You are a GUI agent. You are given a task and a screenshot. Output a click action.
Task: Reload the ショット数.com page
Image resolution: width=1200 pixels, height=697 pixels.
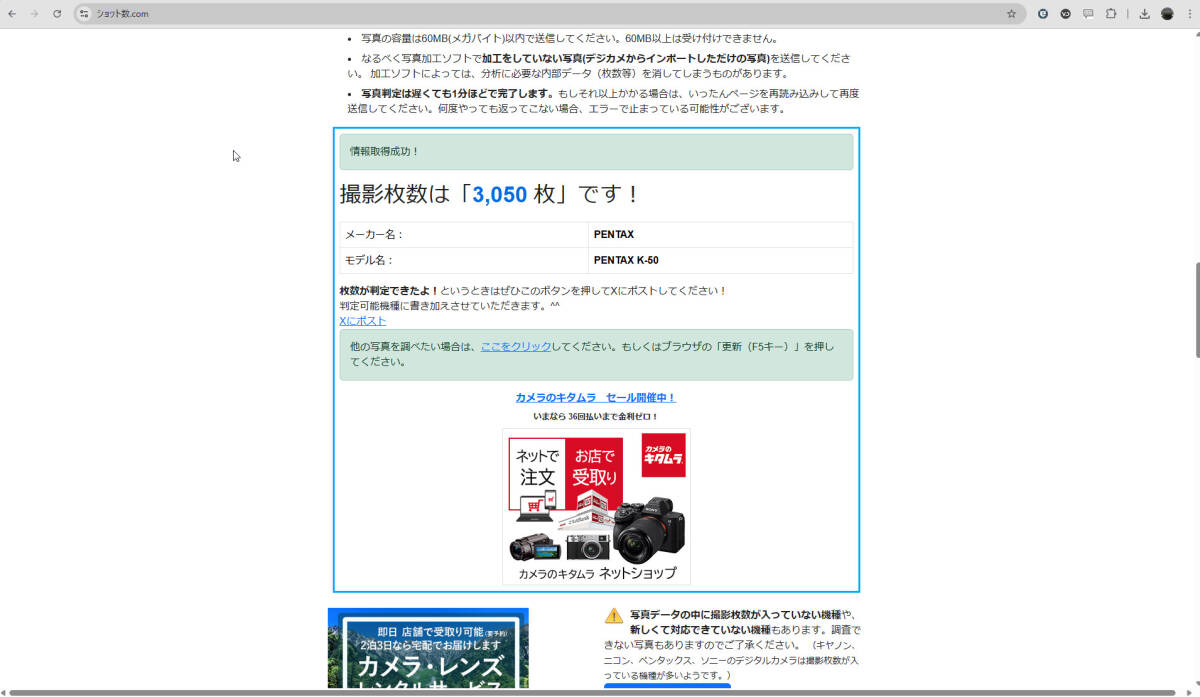coord(57,14)
